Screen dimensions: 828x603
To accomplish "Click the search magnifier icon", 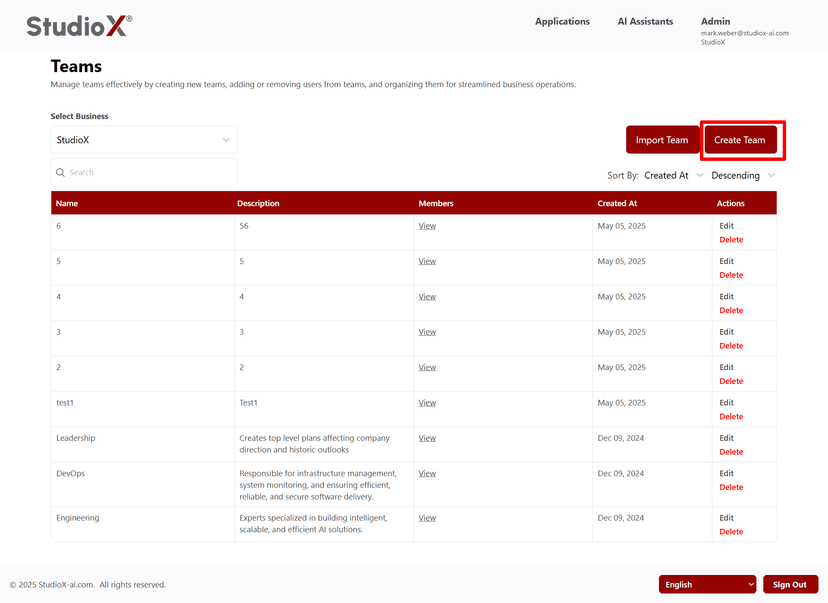I will click(62, 172).
